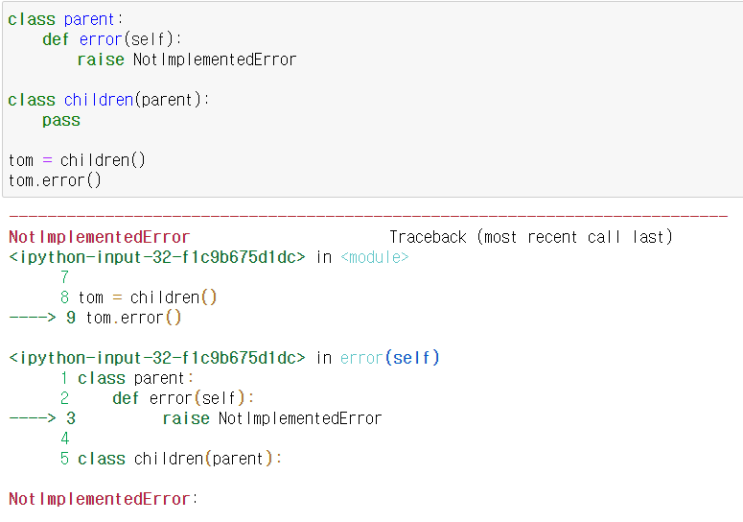
Task: Click traceback line number 7
Action: point(65,277)
